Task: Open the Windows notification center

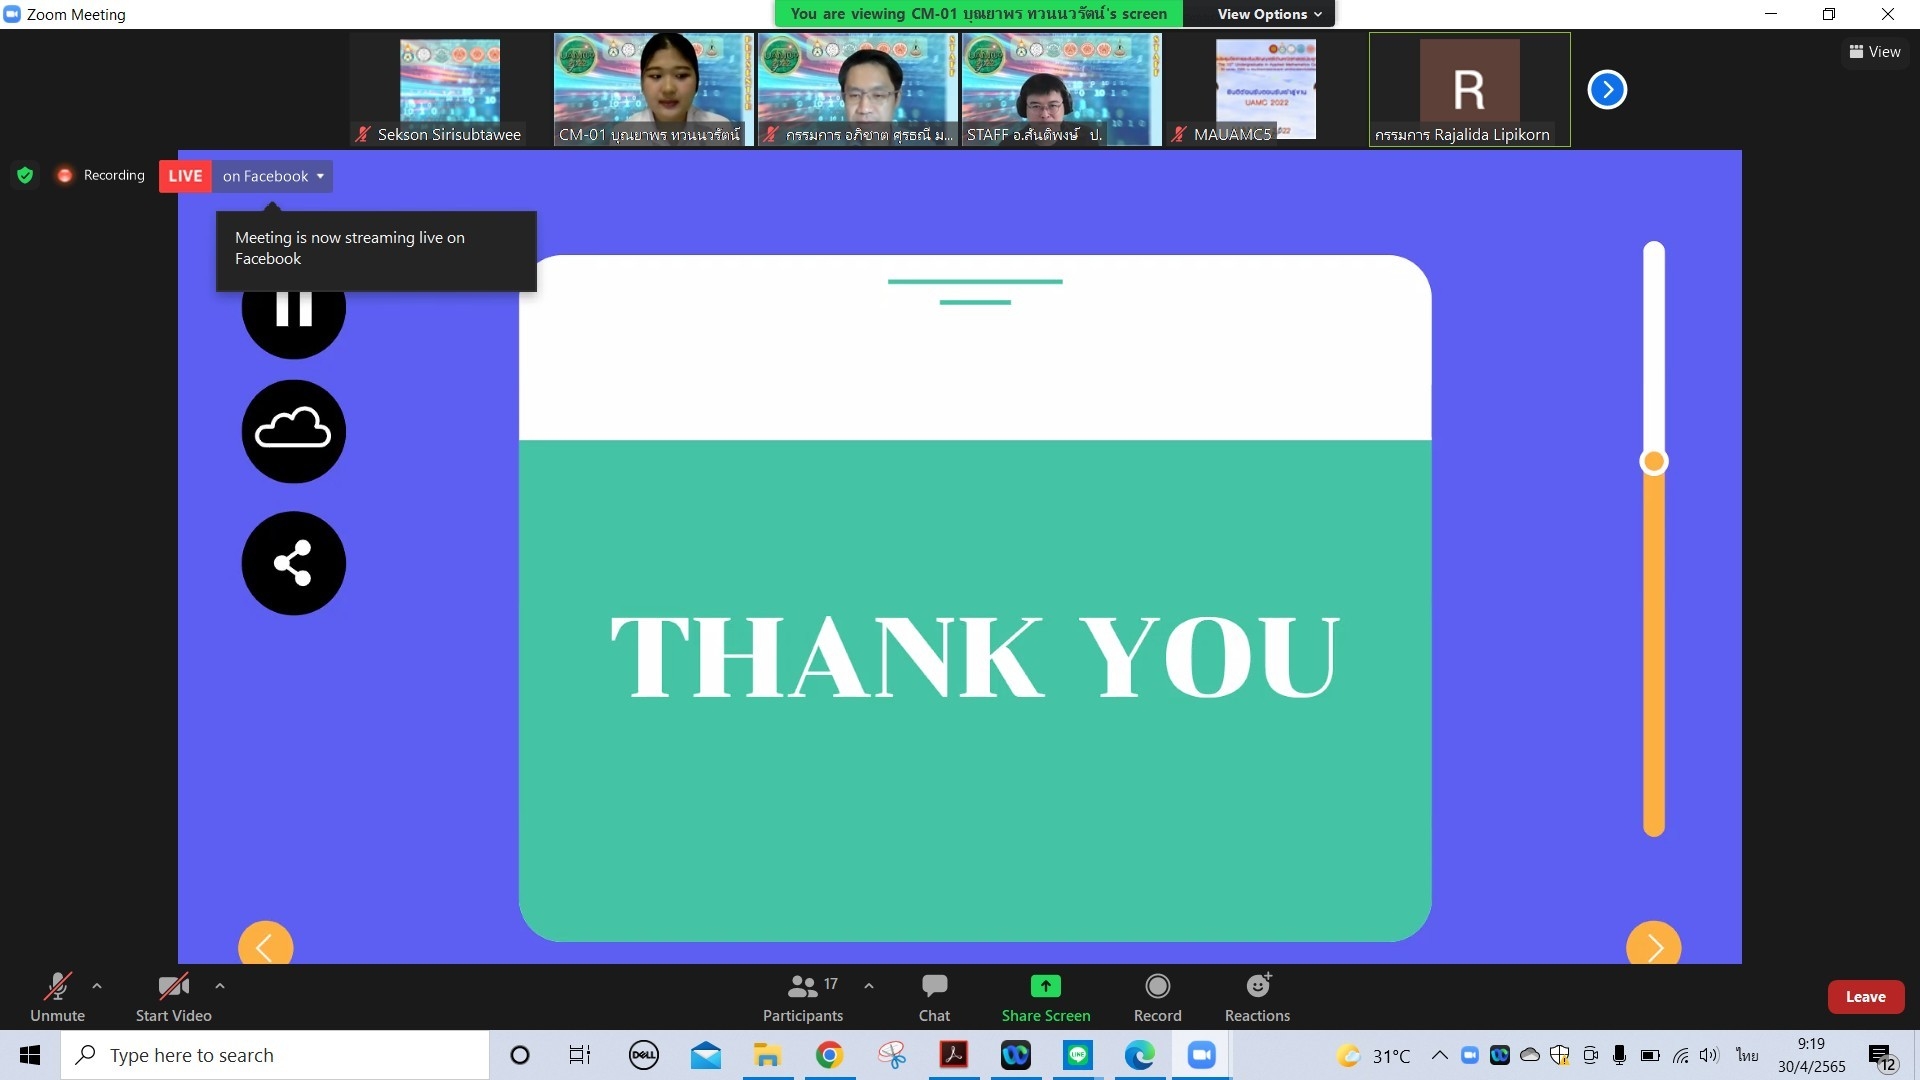Action: pyautogui.click(x=1882, y=1055)
